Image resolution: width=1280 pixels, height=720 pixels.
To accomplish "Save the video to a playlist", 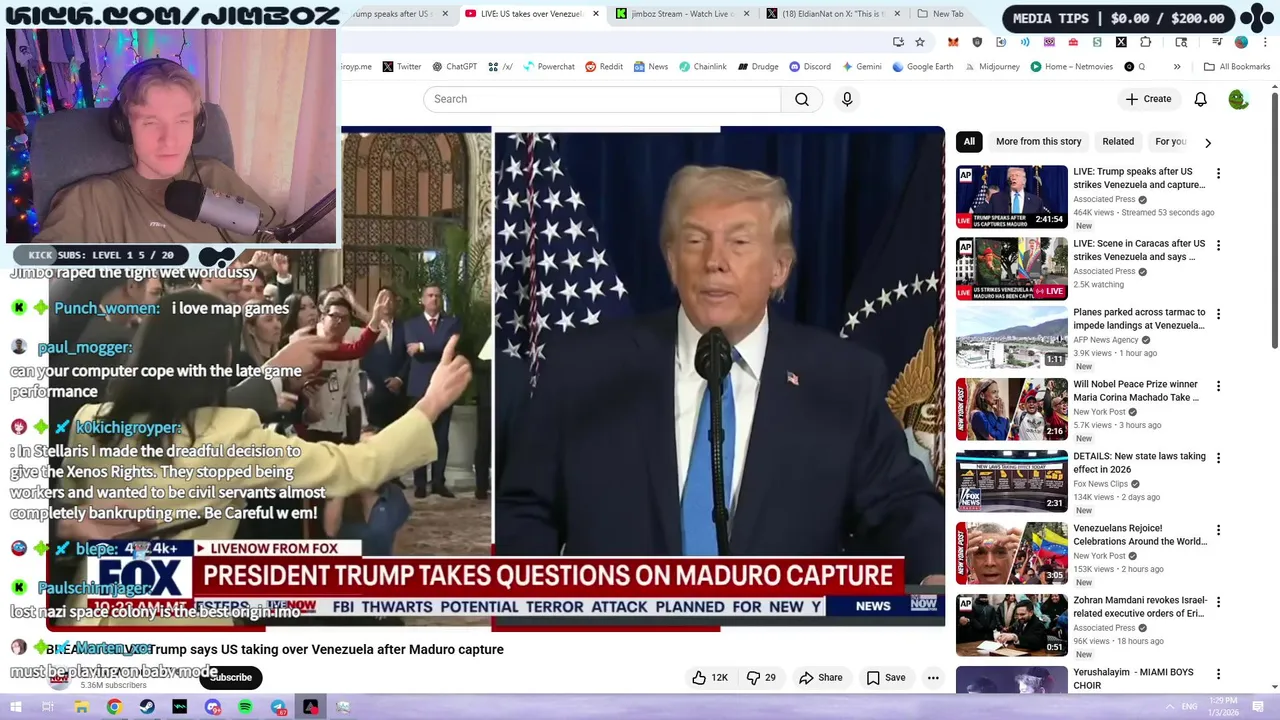I will click(886, 677).
